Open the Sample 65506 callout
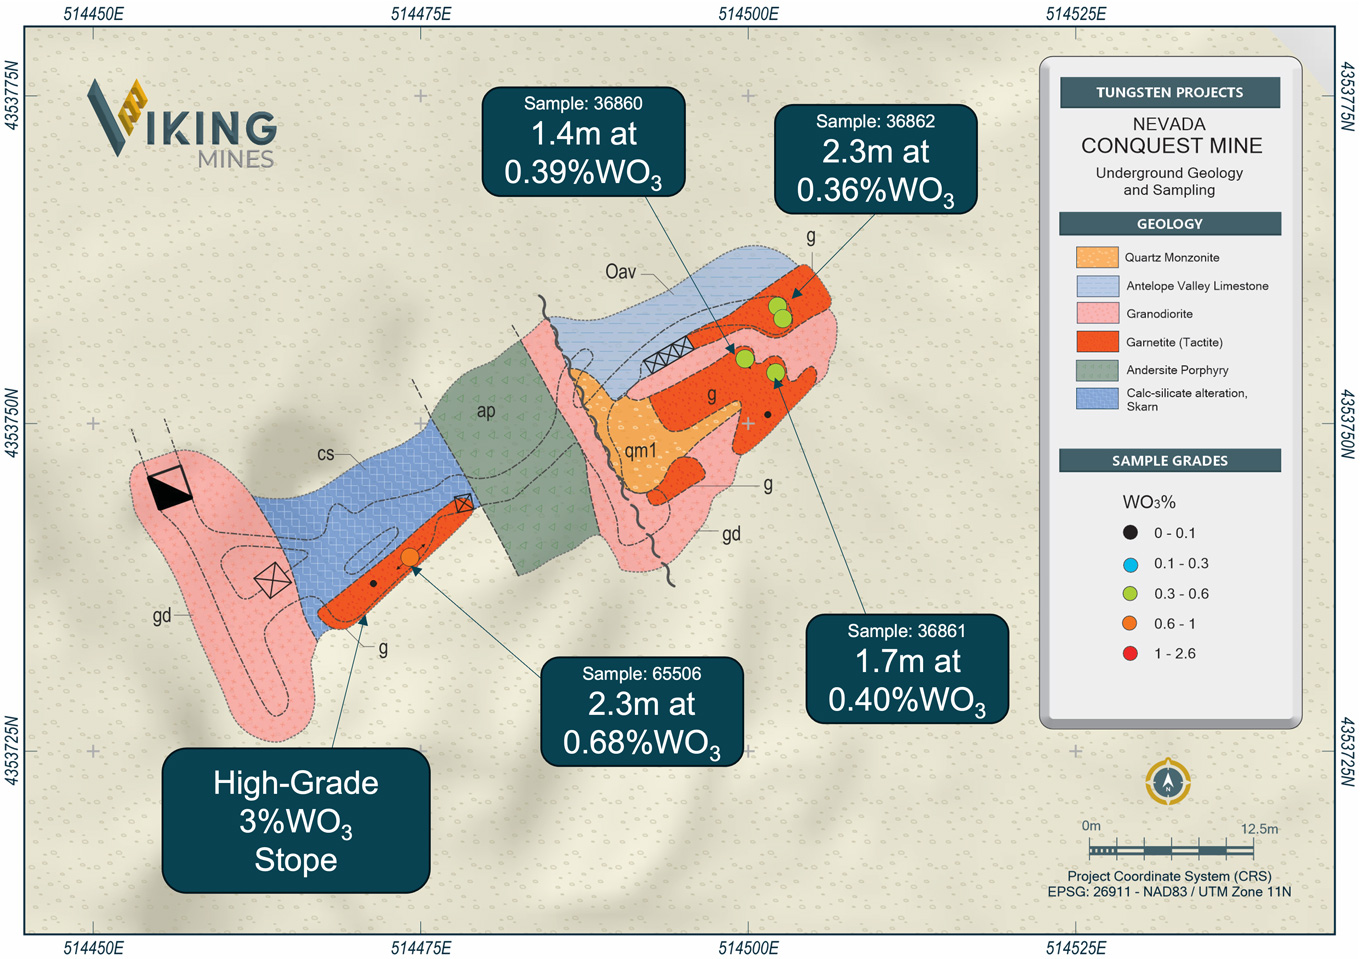 point(642,711)
